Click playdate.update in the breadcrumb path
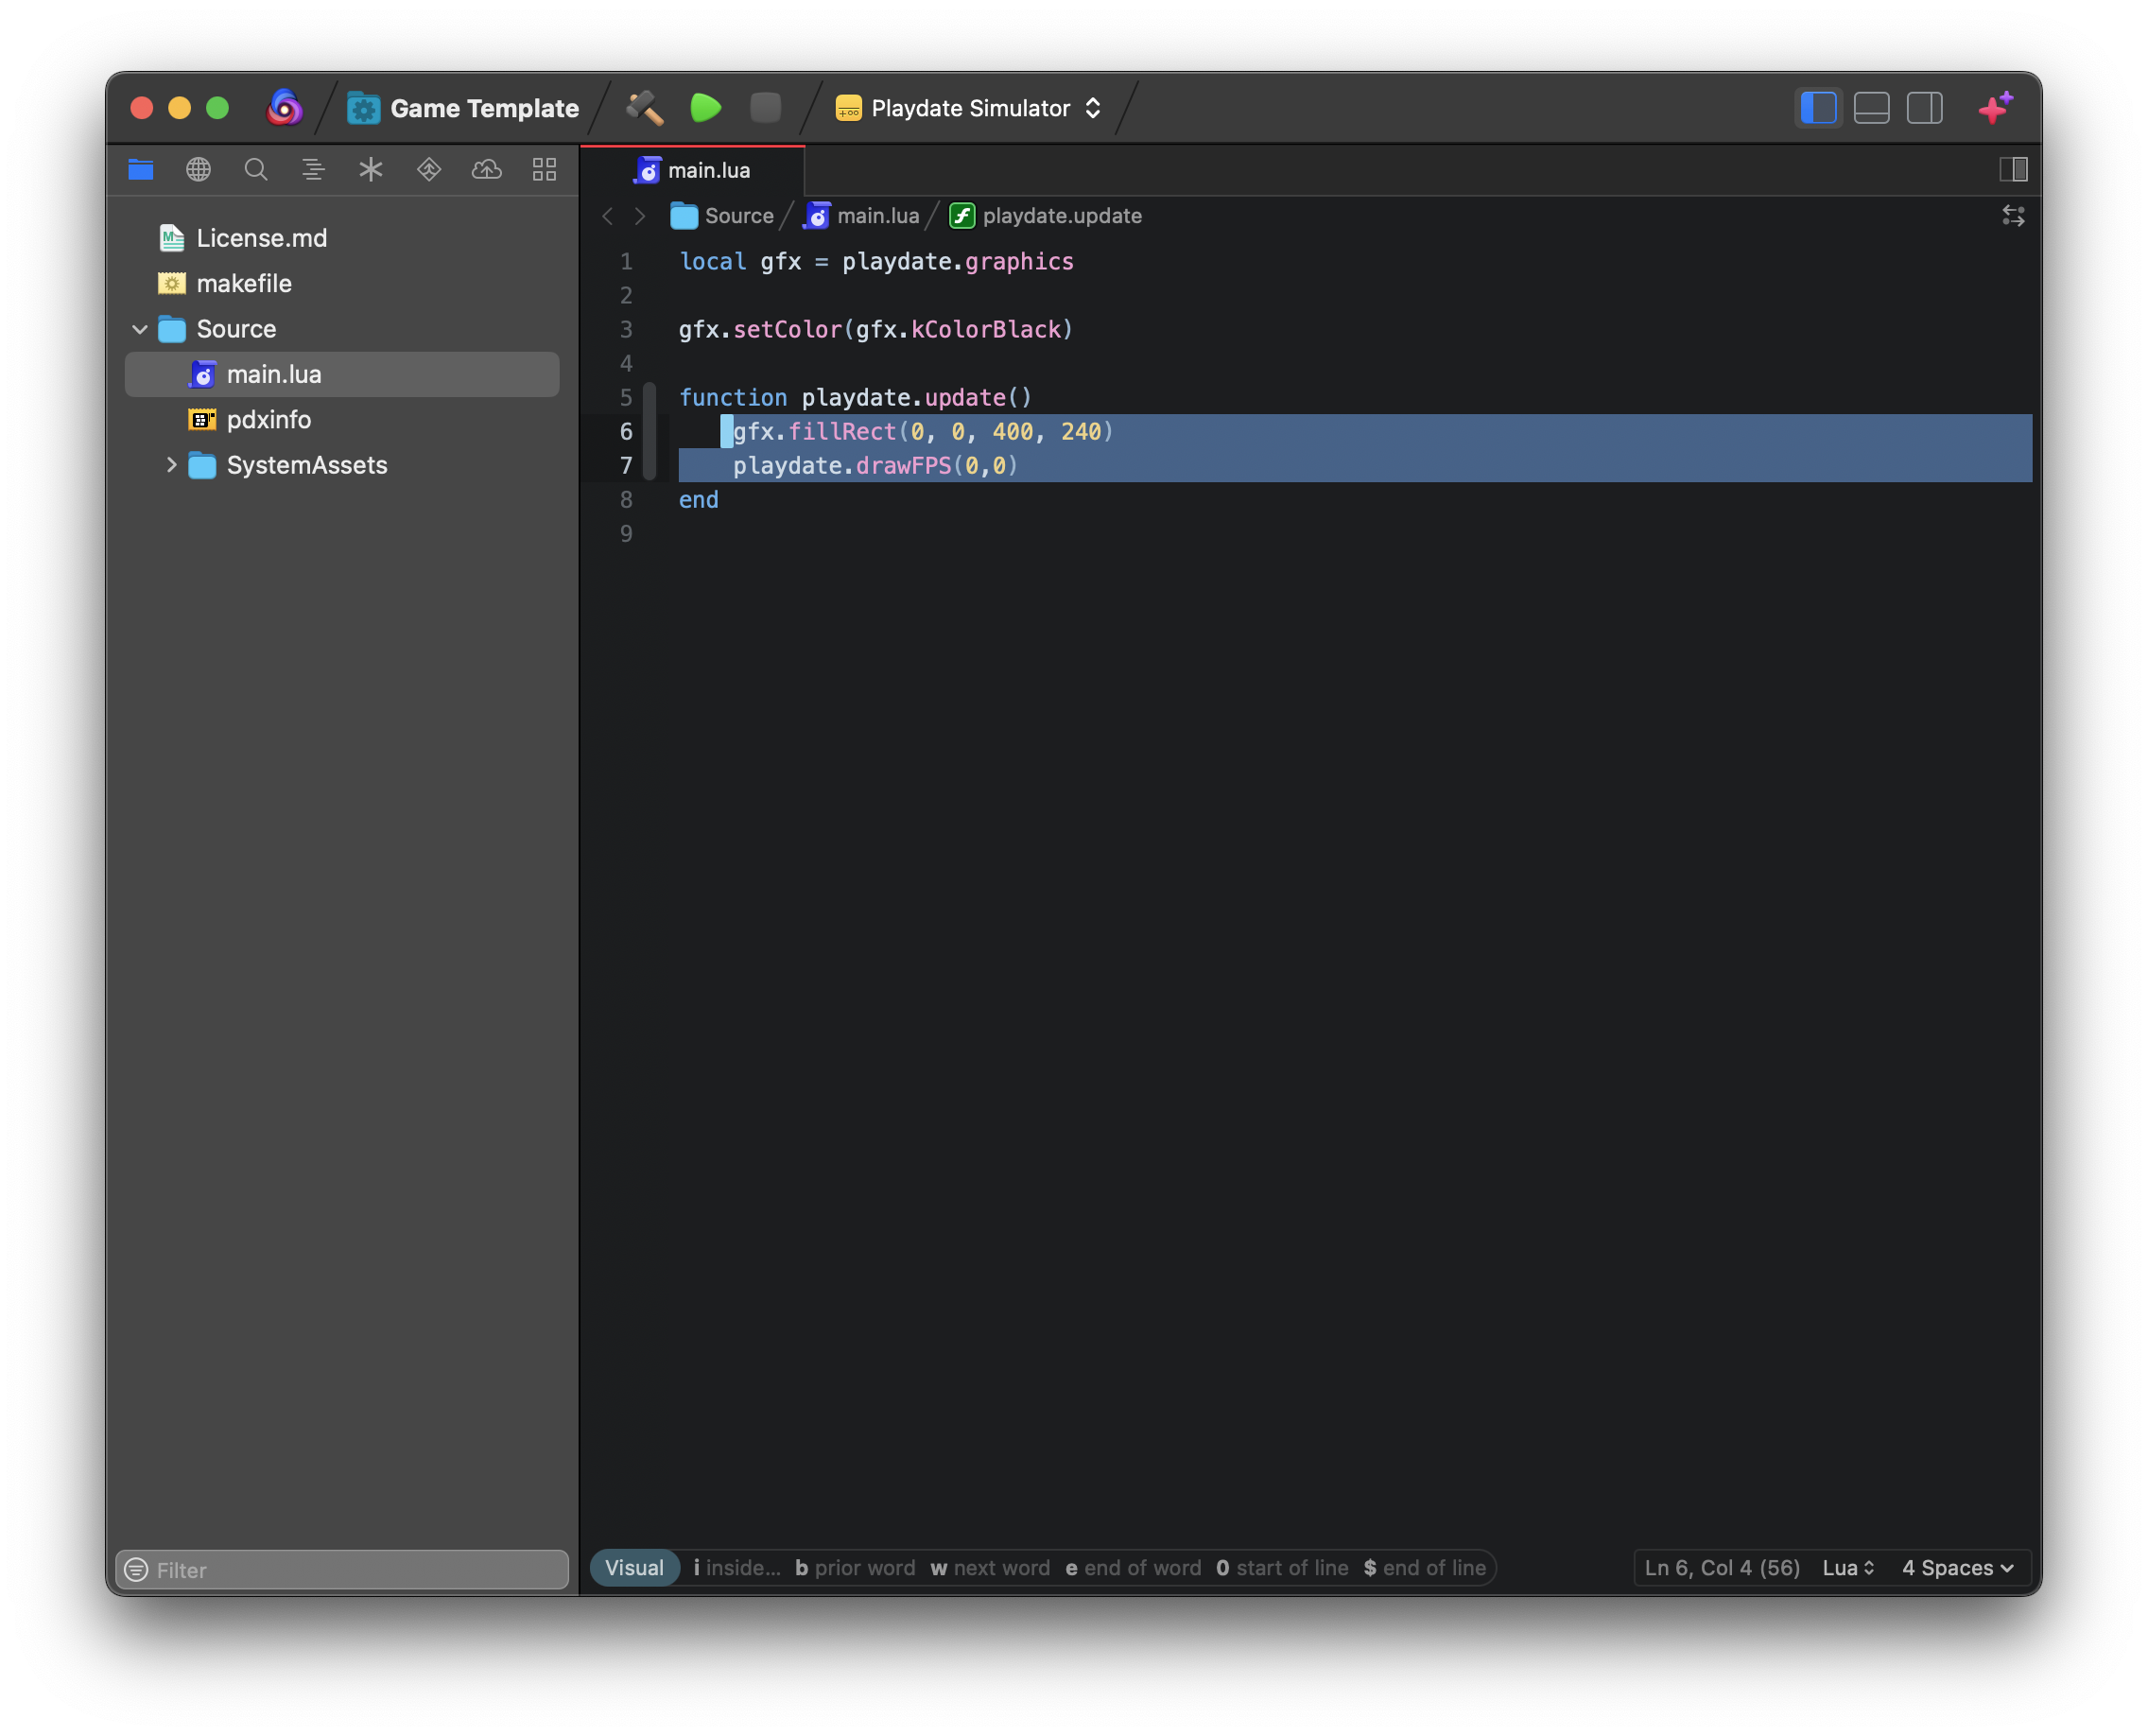This screenshot has height=1736, width=2148. pyautogui.click(x=1046, y=216)
